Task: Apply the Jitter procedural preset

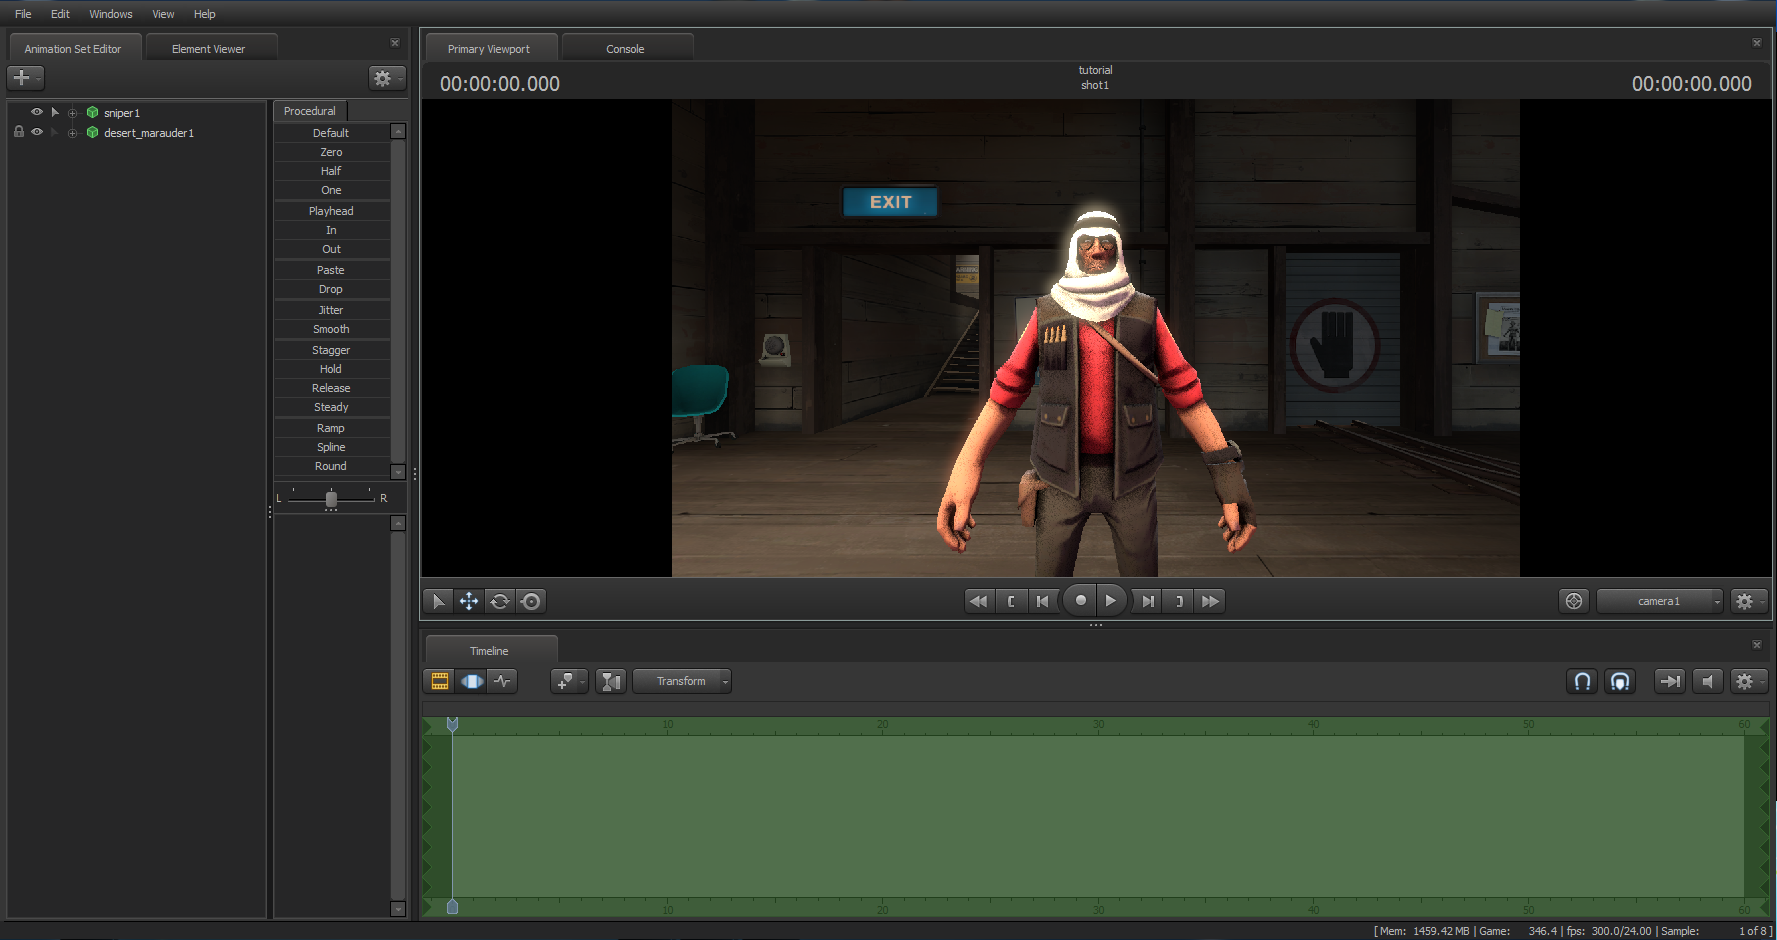Action: (x=331, y=310)
